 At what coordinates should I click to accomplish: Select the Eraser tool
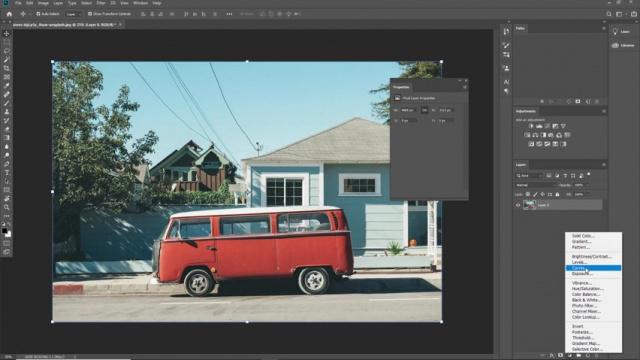[7, 129]
